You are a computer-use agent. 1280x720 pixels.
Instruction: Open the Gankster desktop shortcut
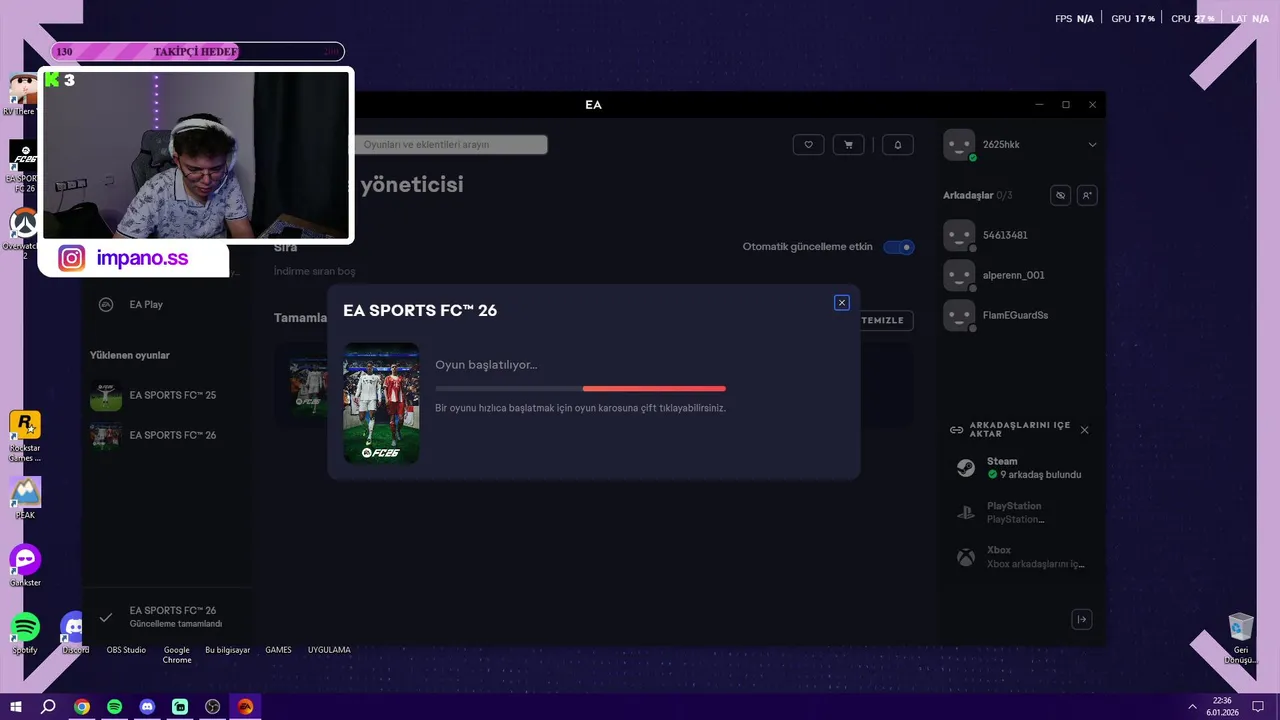coord(25,565)
